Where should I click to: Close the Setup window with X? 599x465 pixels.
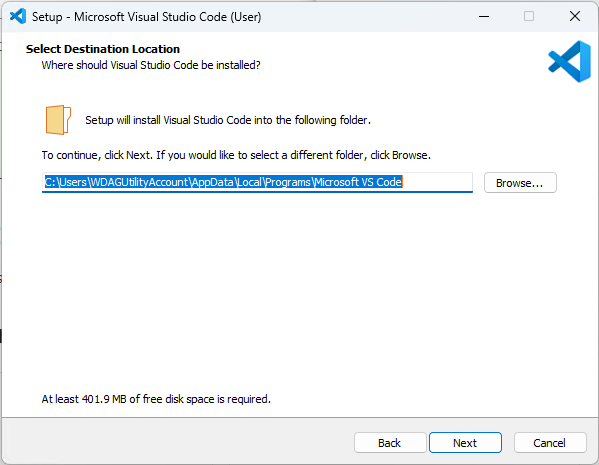575,16
